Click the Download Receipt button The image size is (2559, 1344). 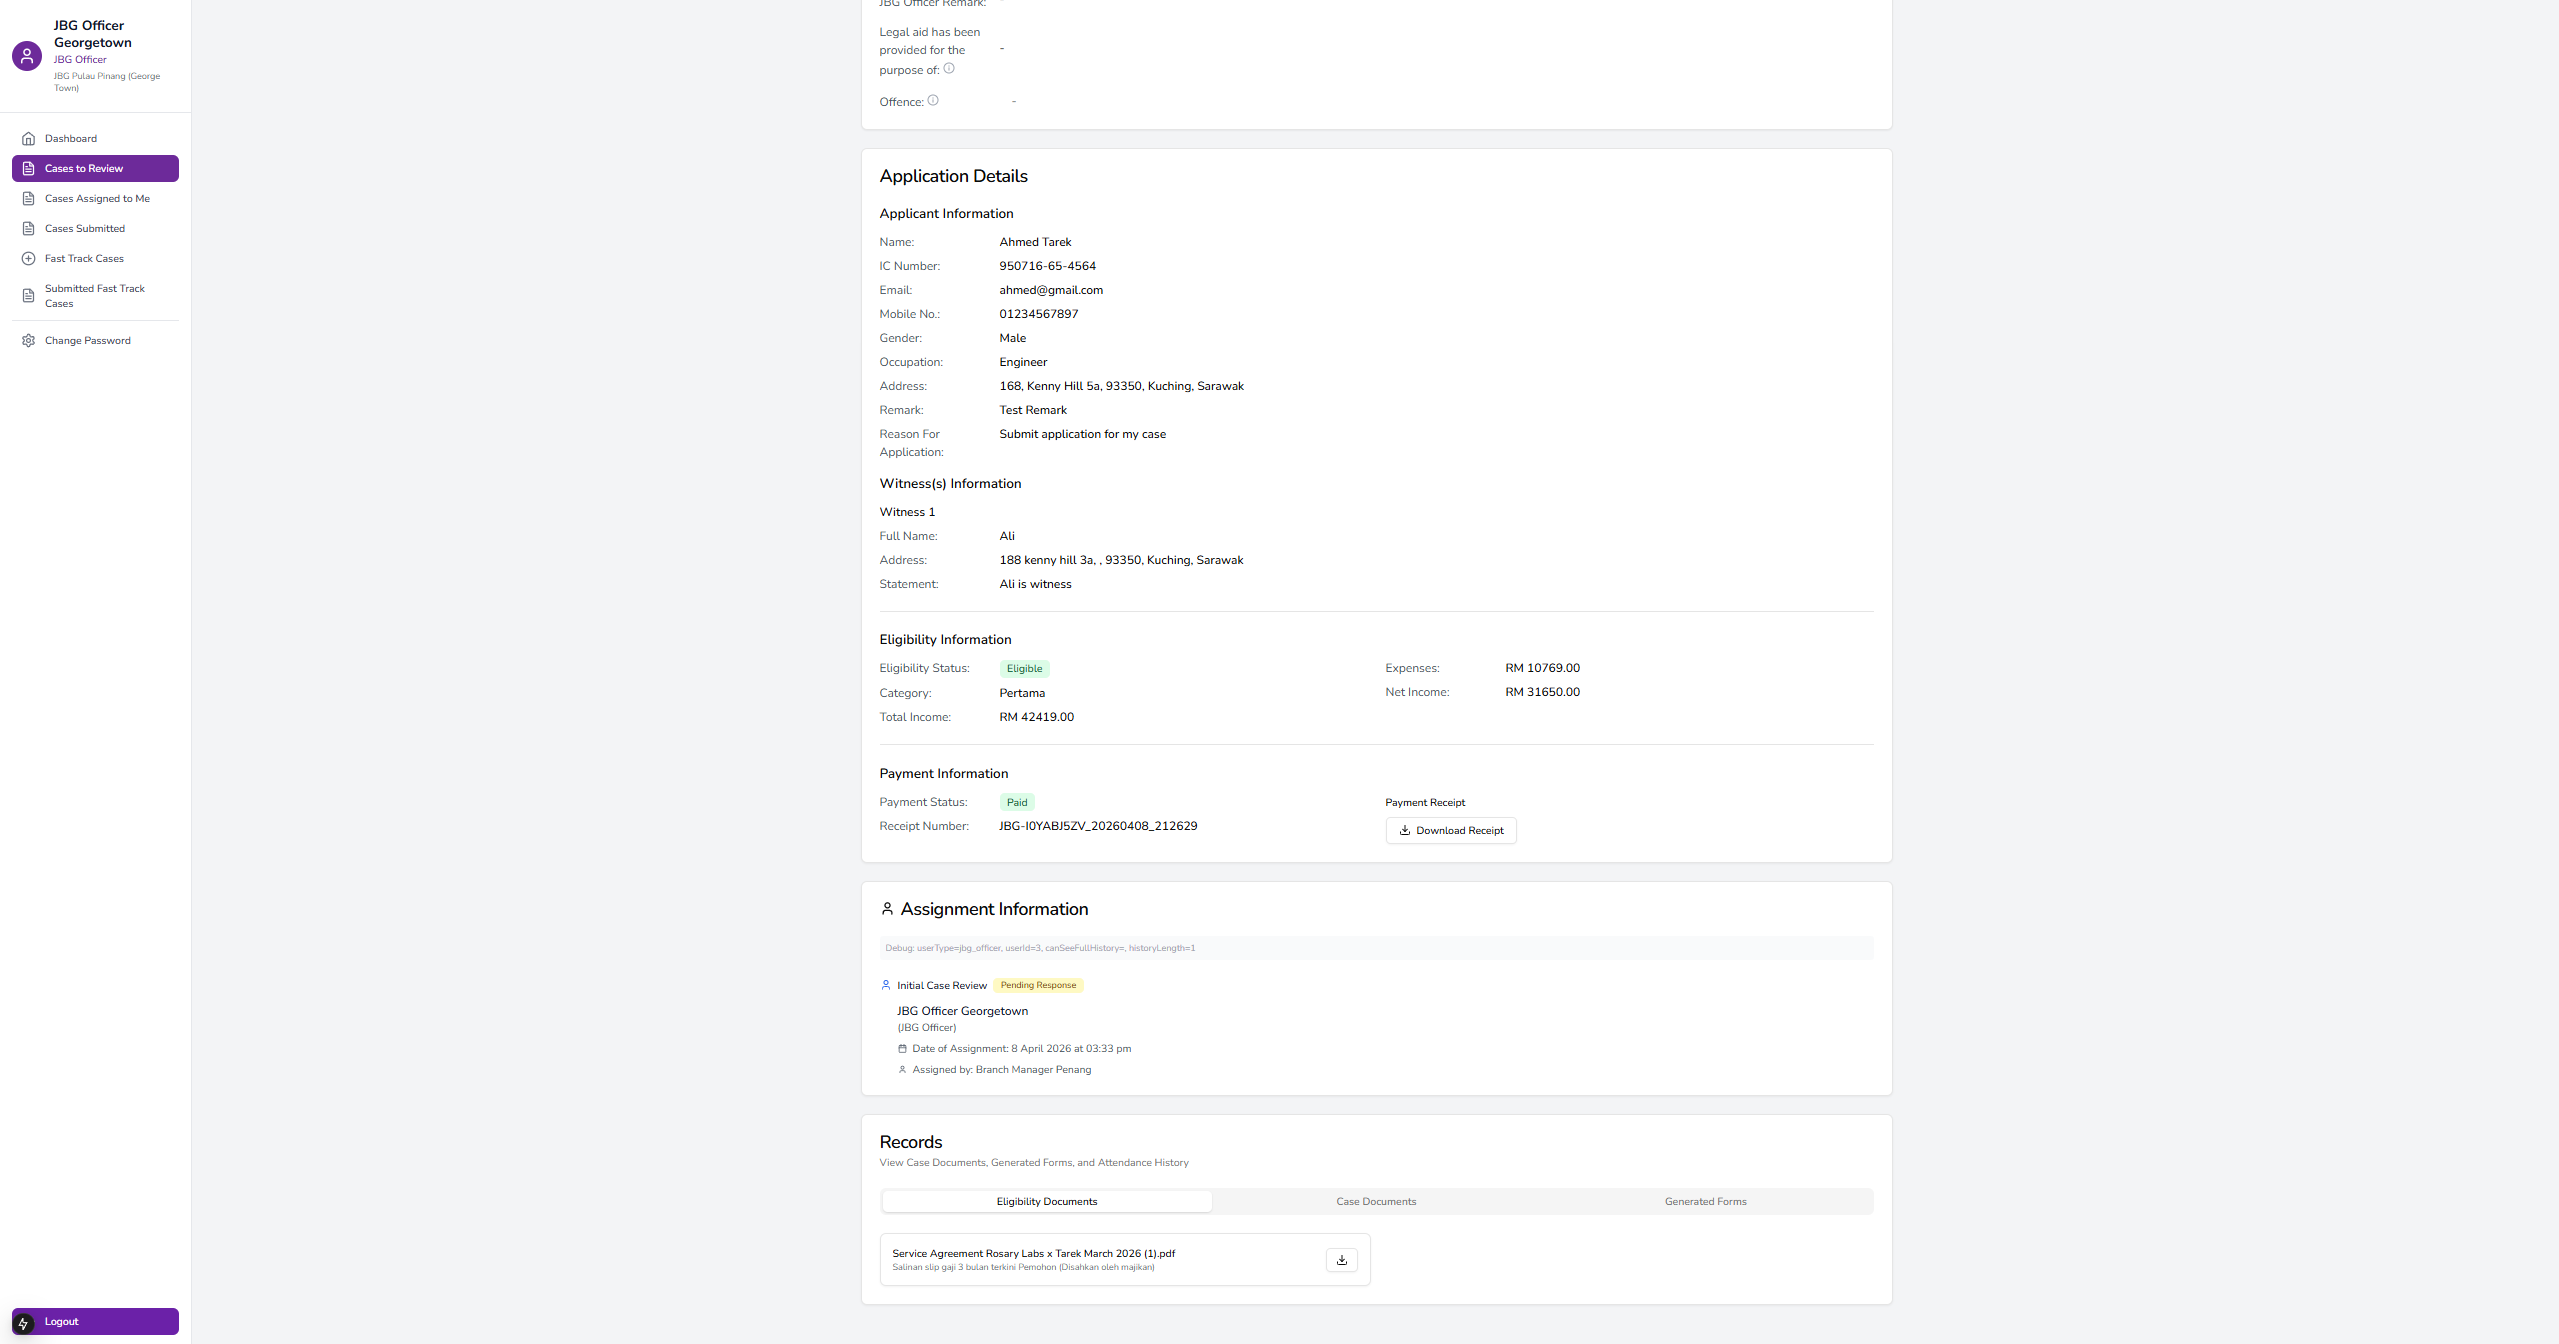pyautogui.click(x=1450, y=831)
